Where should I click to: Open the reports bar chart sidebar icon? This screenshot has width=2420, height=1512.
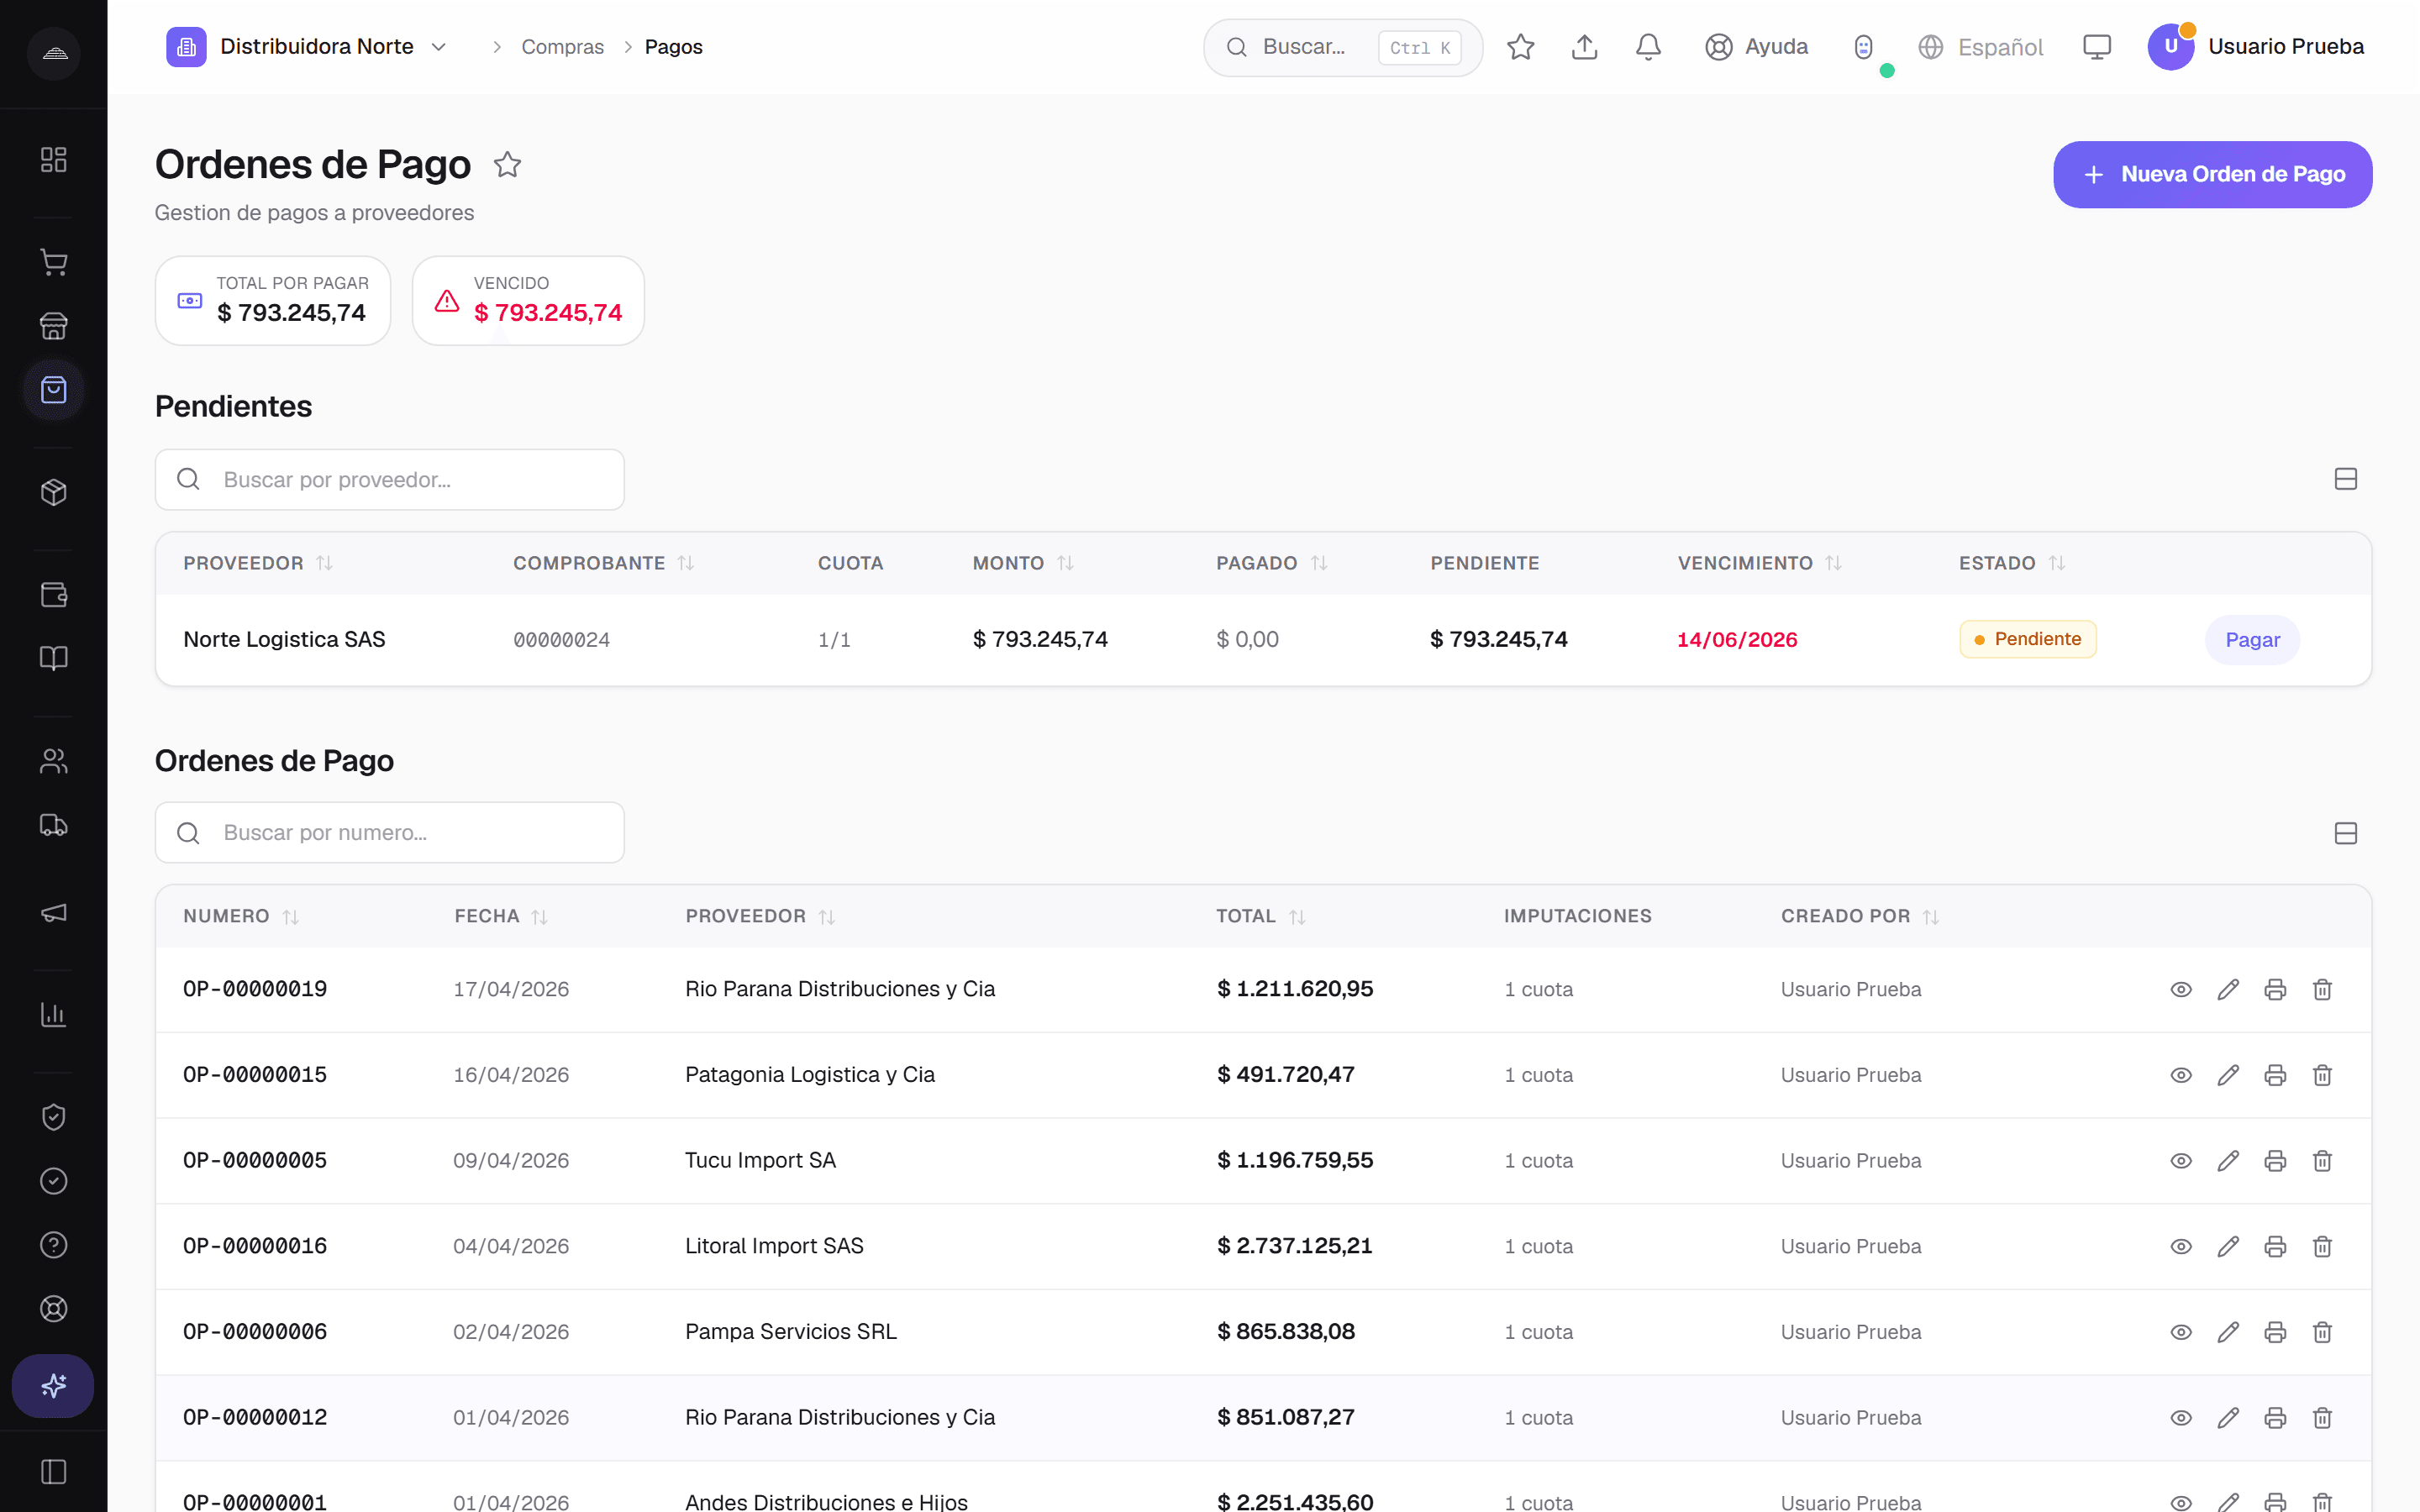point(53,1015)
